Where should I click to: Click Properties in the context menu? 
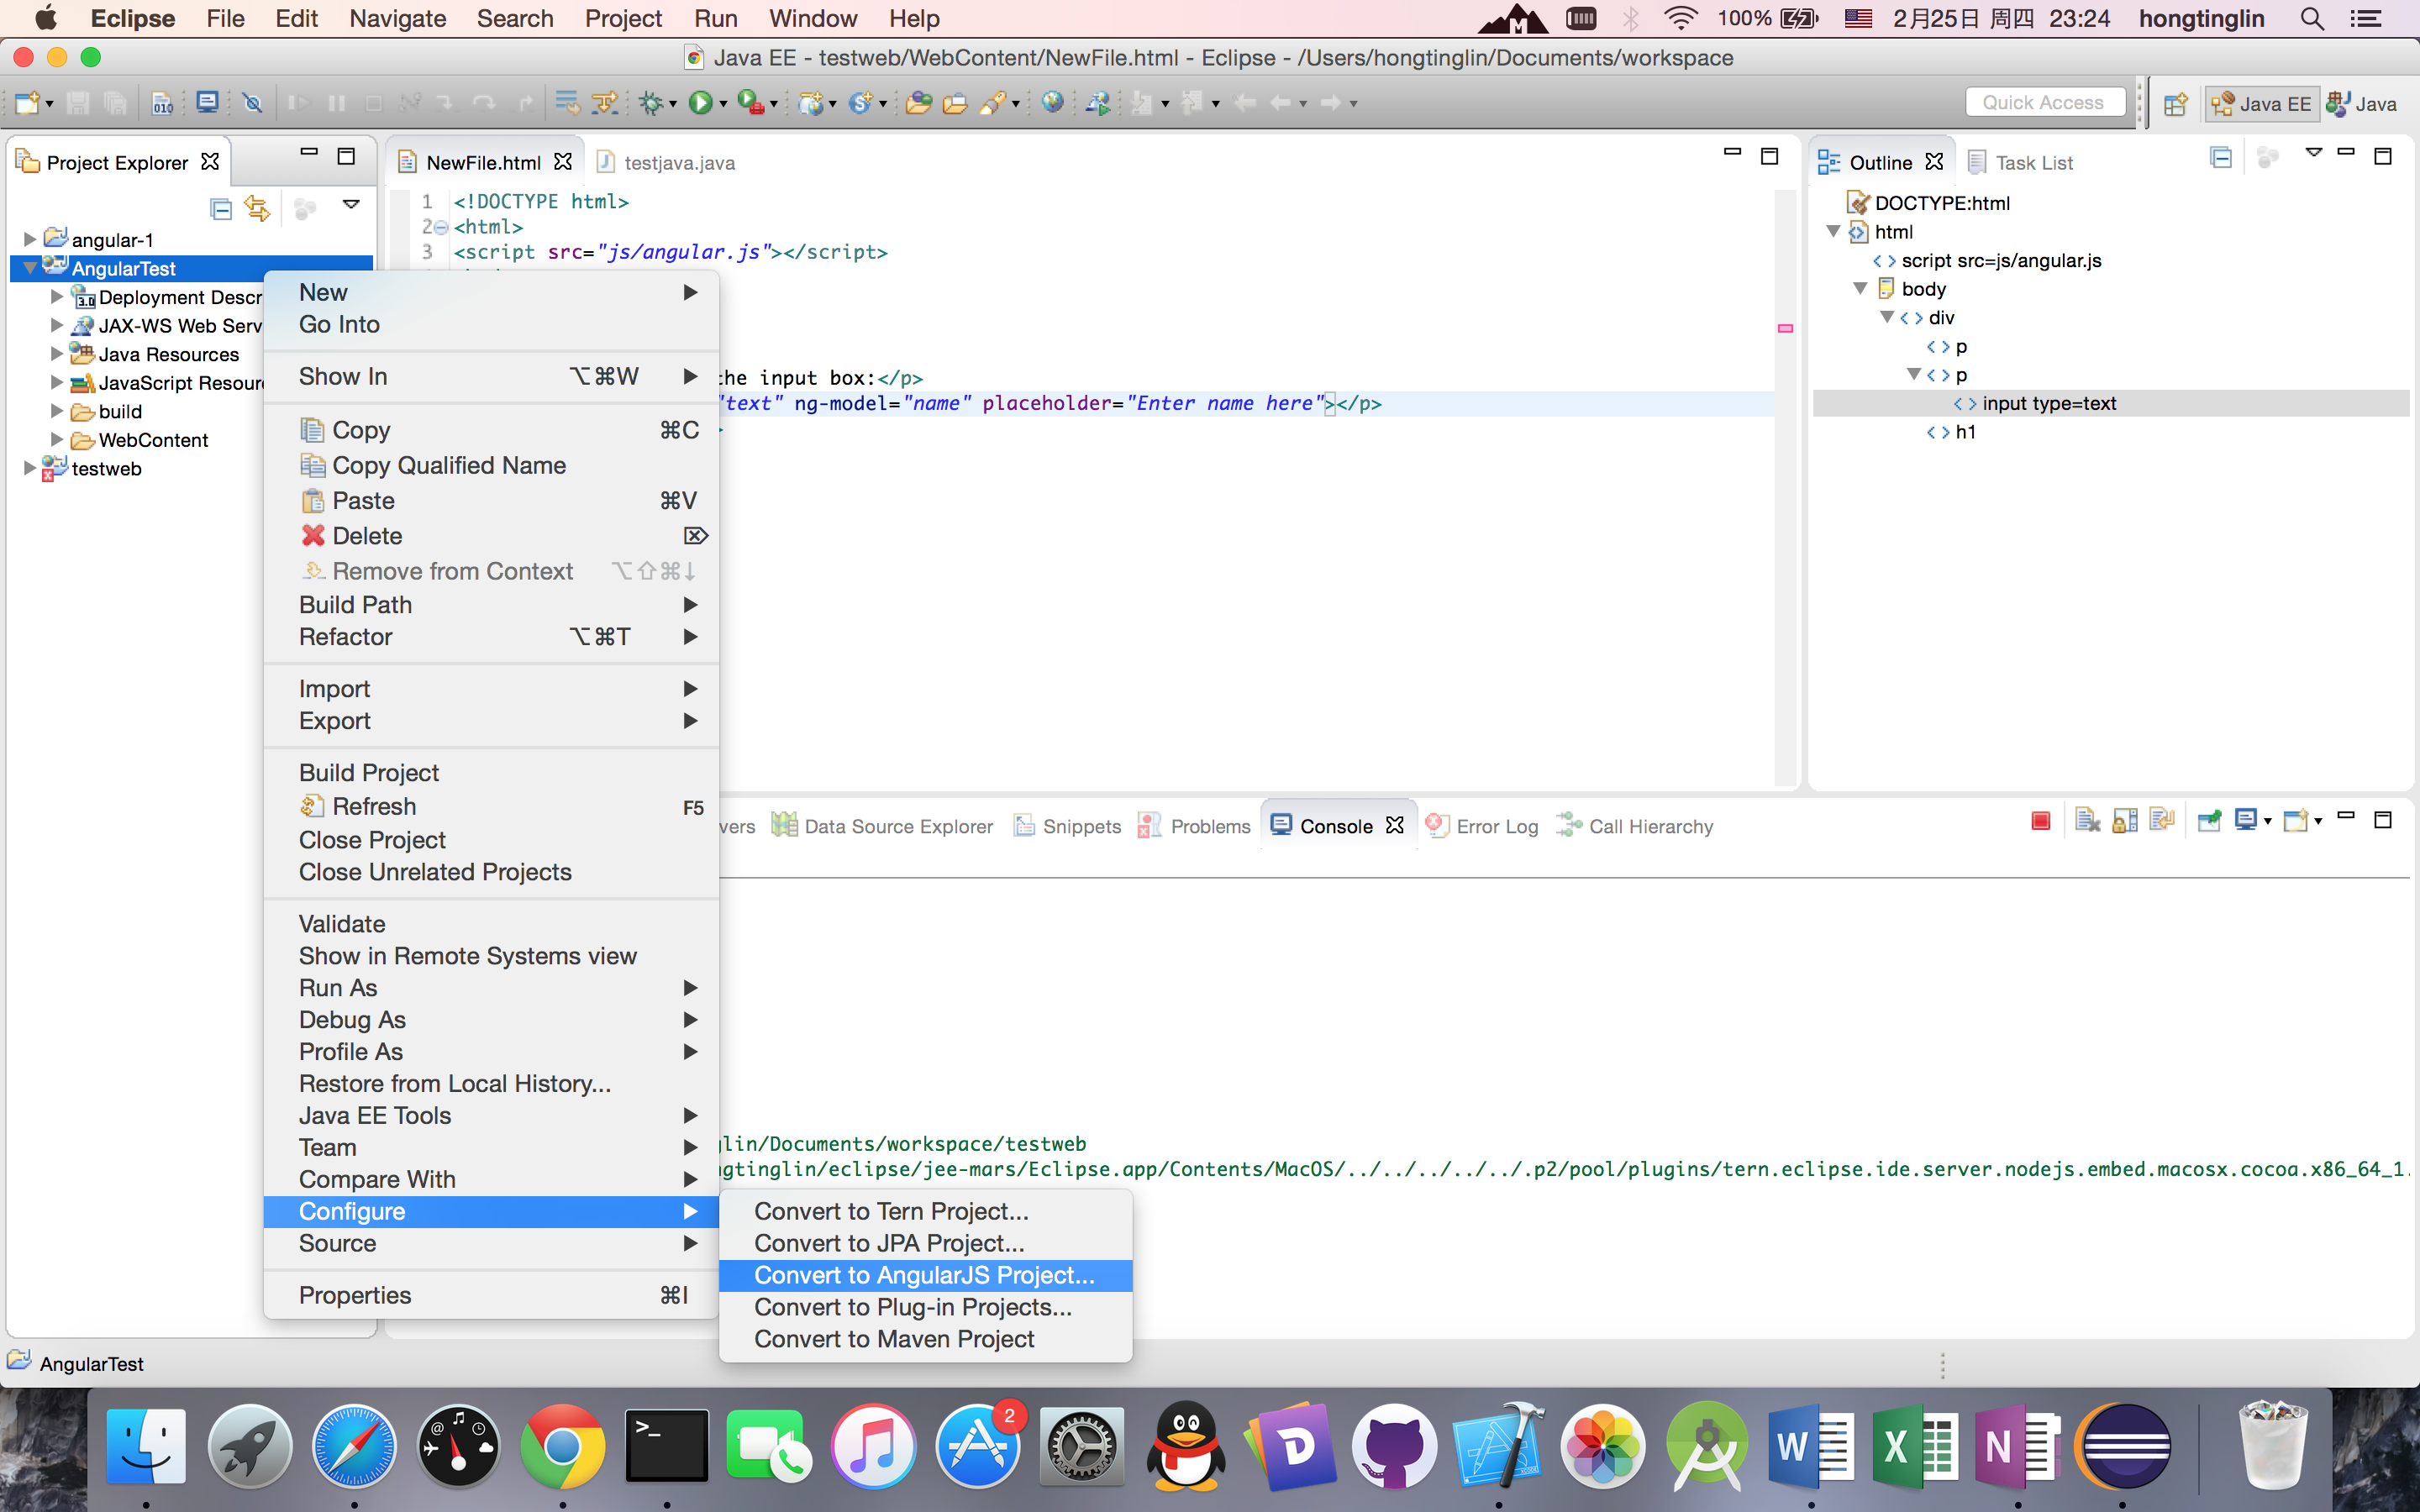pyautogui.click(x=355, y=1295)
